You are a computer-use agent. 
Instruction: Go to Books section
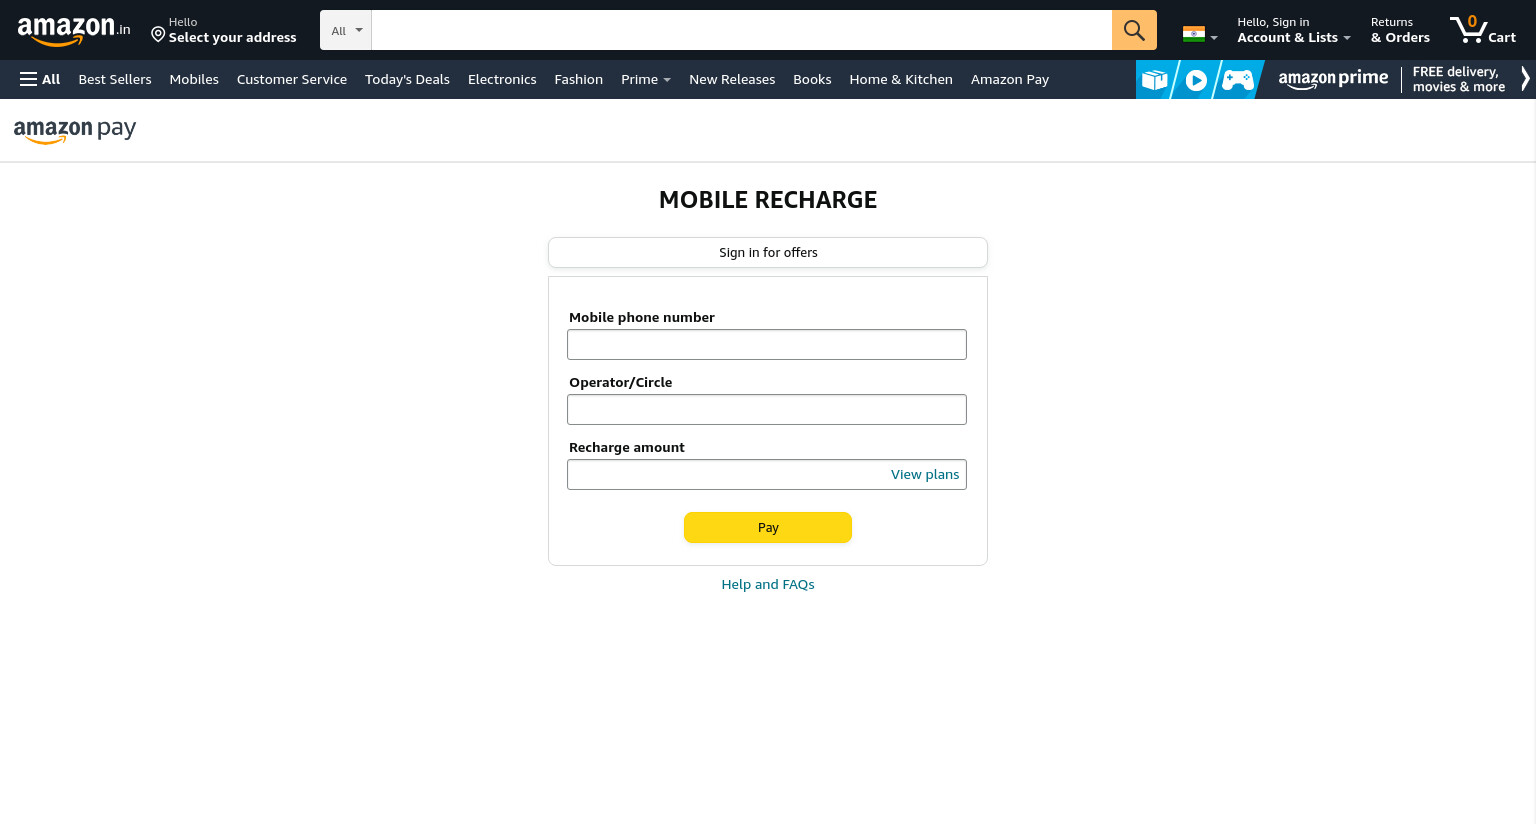[x=812, y=79]
